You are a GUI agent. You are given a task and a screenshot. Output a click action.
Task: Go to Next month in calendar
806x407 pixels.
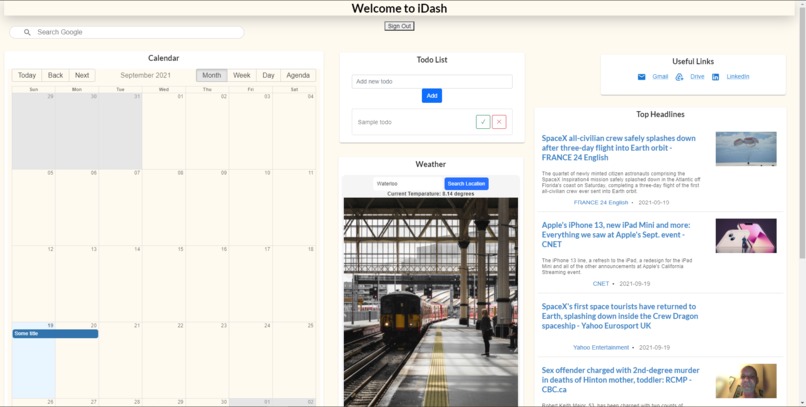coord(82,76)
